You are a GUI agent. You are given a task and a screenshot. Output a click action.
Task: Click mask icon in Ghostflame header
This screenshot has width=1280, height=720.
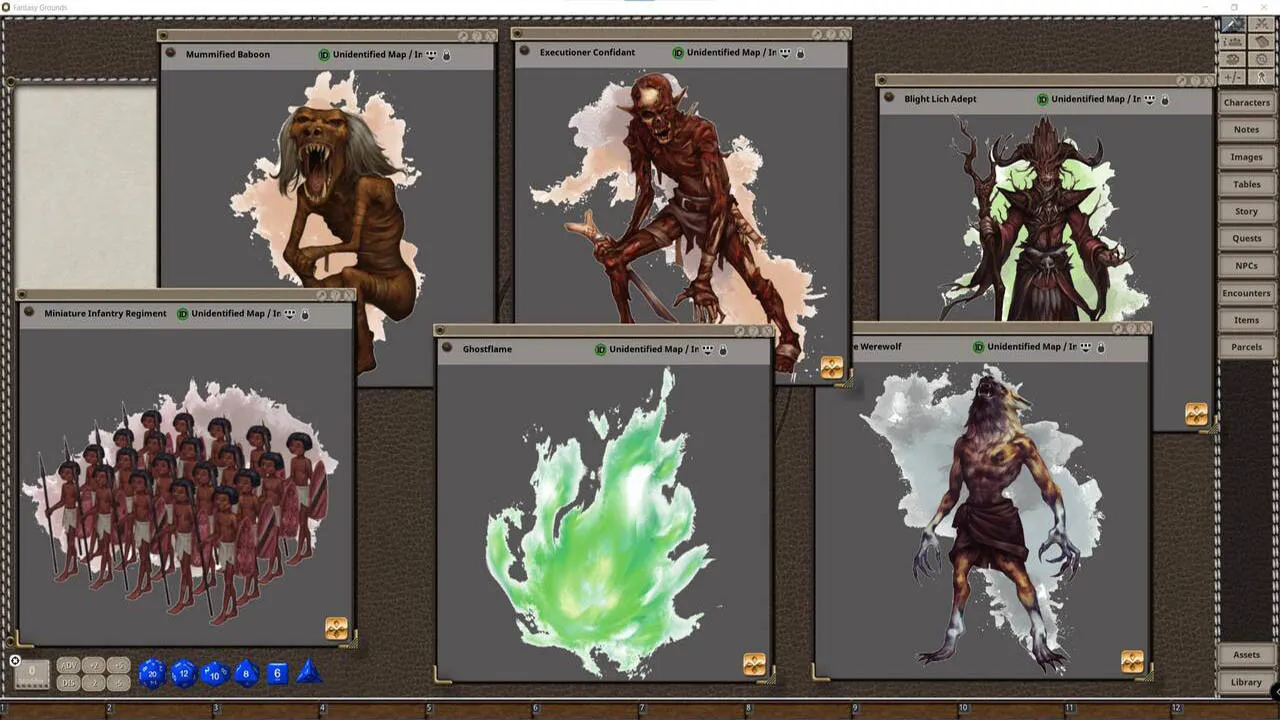coord(708,350)
